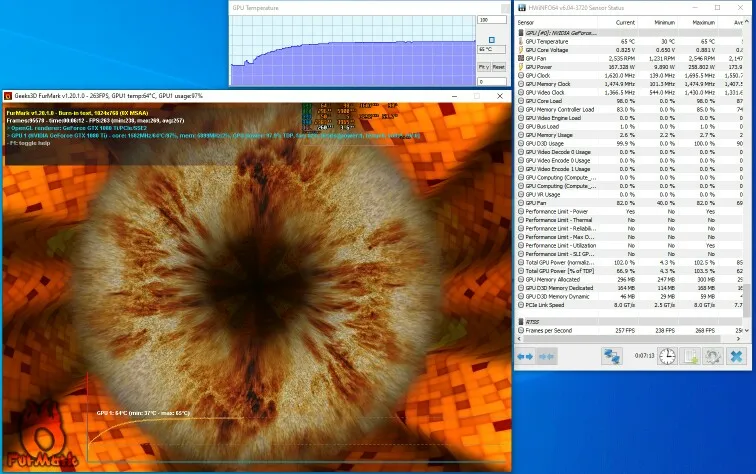The width and height of the screenshot is (756, 474).
Task: Minimize the FurMark window
Action: click(x=454, y=96)
